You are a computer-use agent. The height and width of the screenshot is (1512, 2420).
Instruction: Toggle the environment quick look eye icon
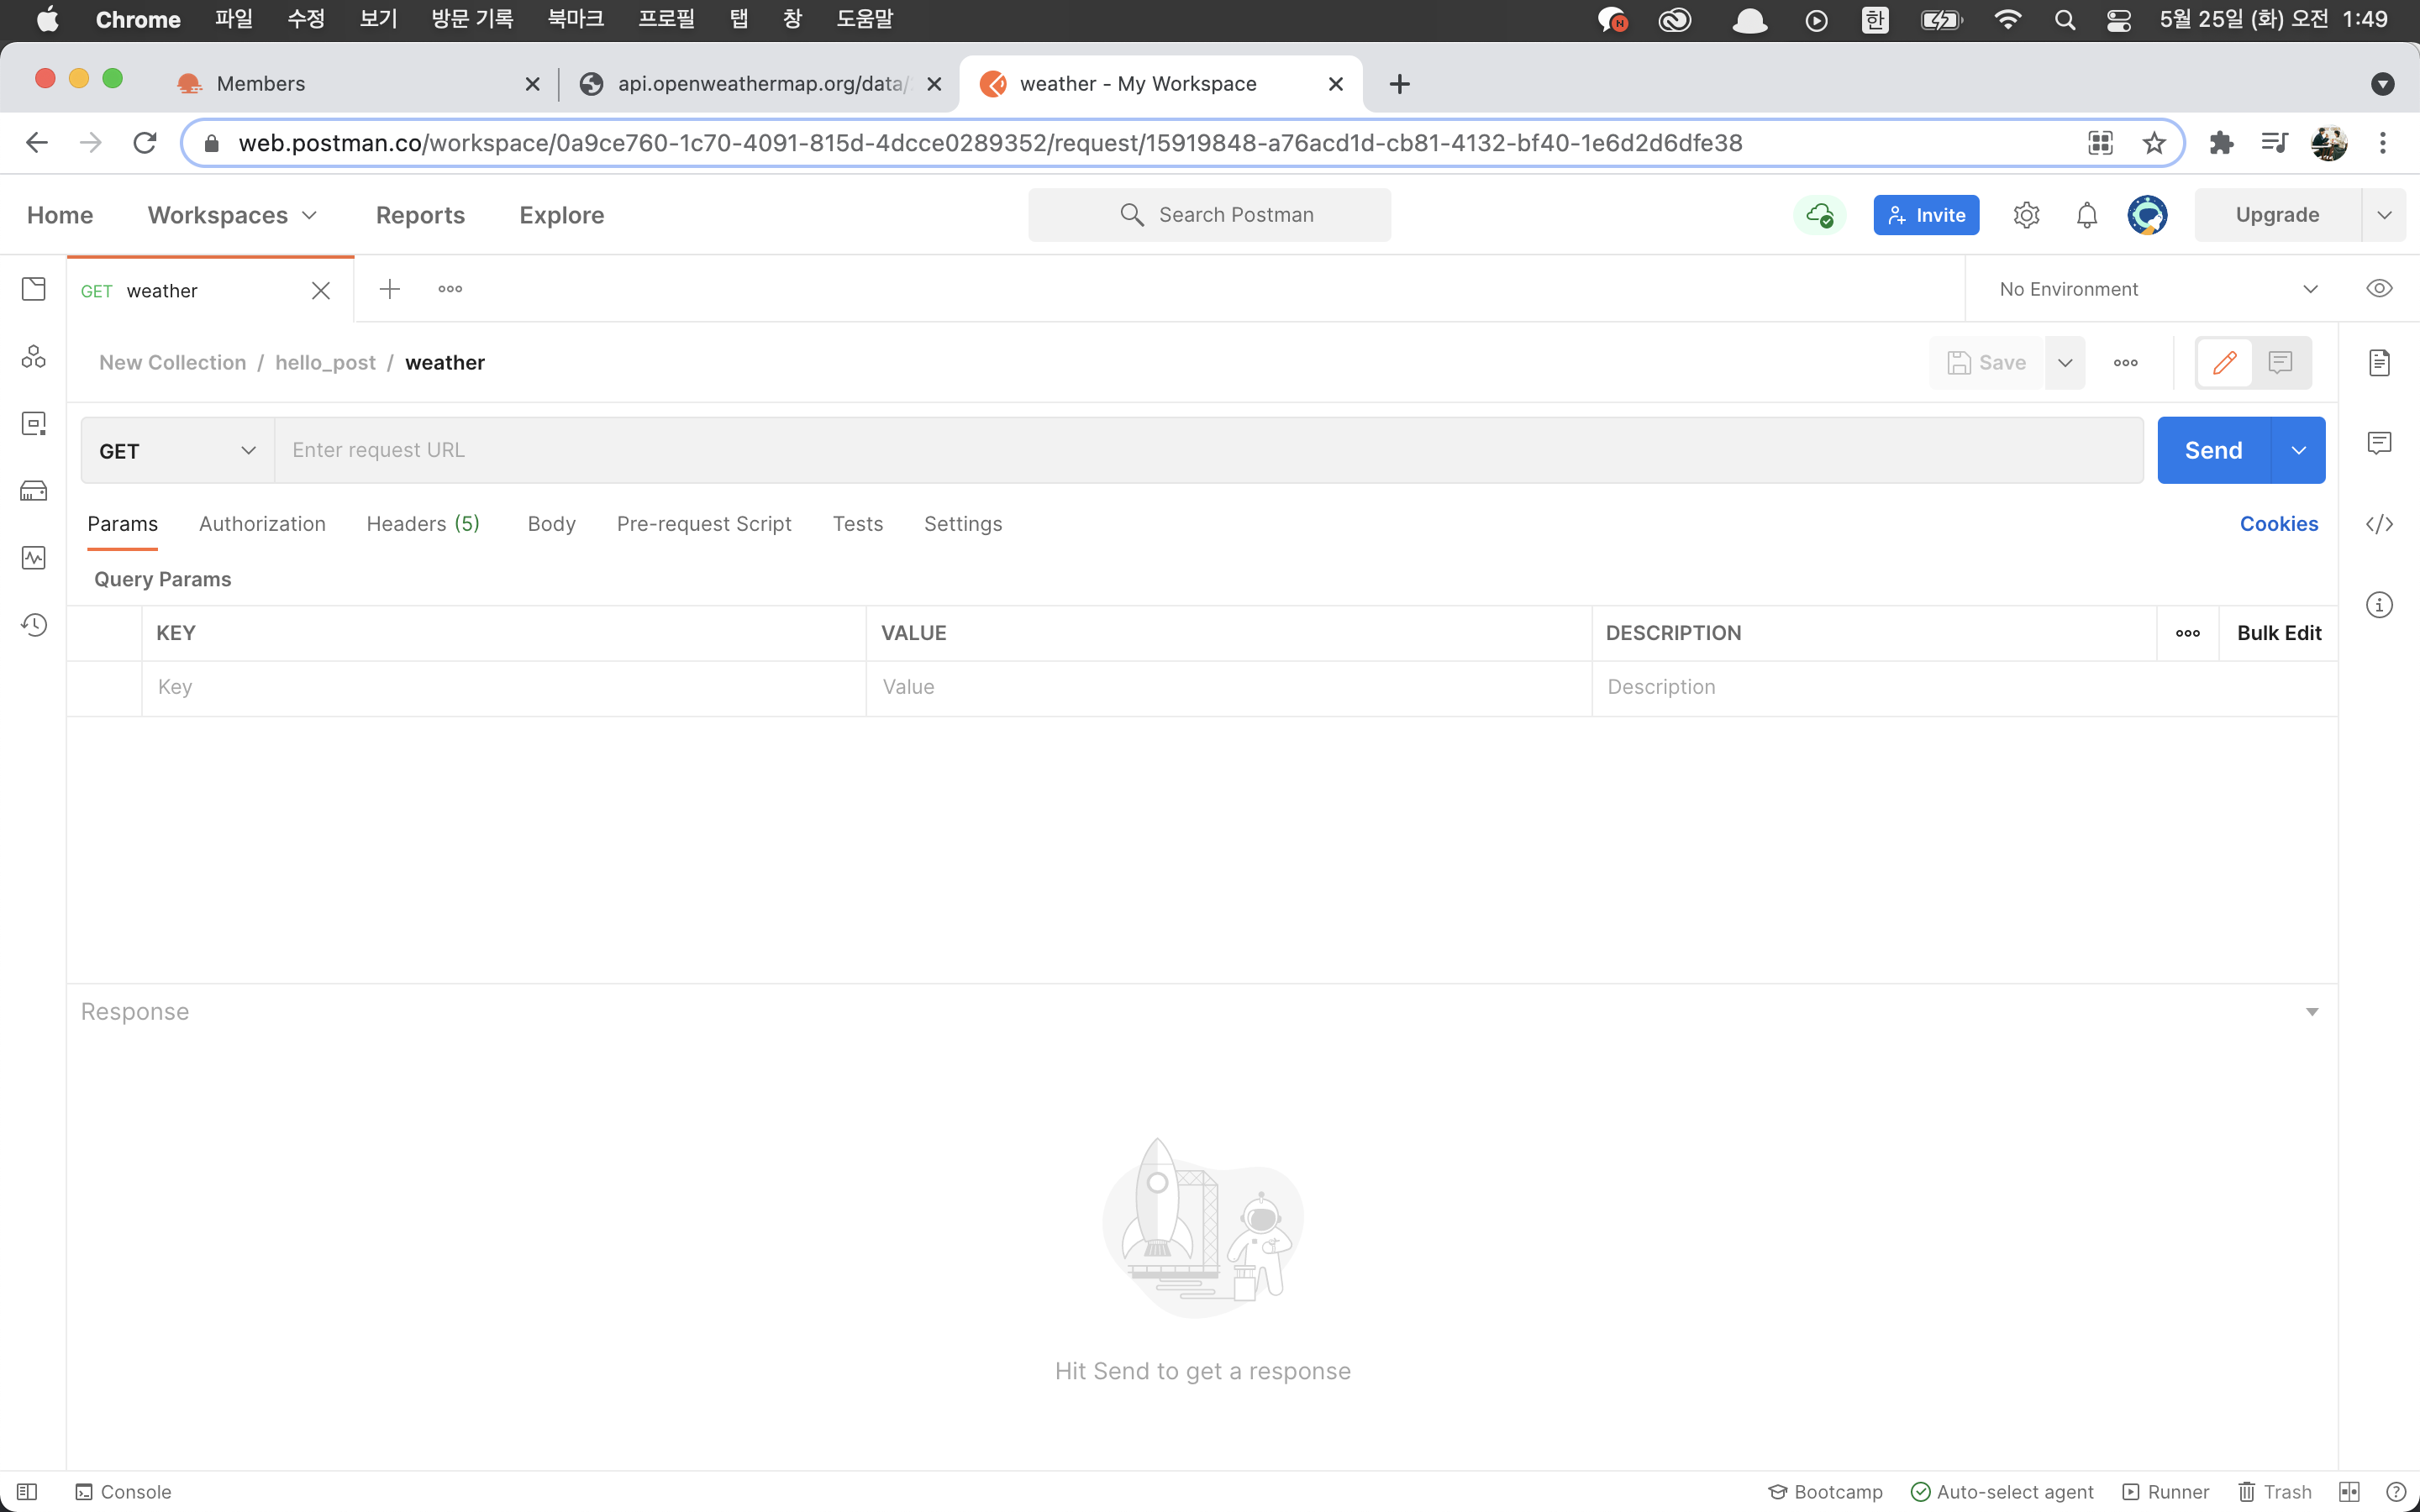pos(2379,289)
